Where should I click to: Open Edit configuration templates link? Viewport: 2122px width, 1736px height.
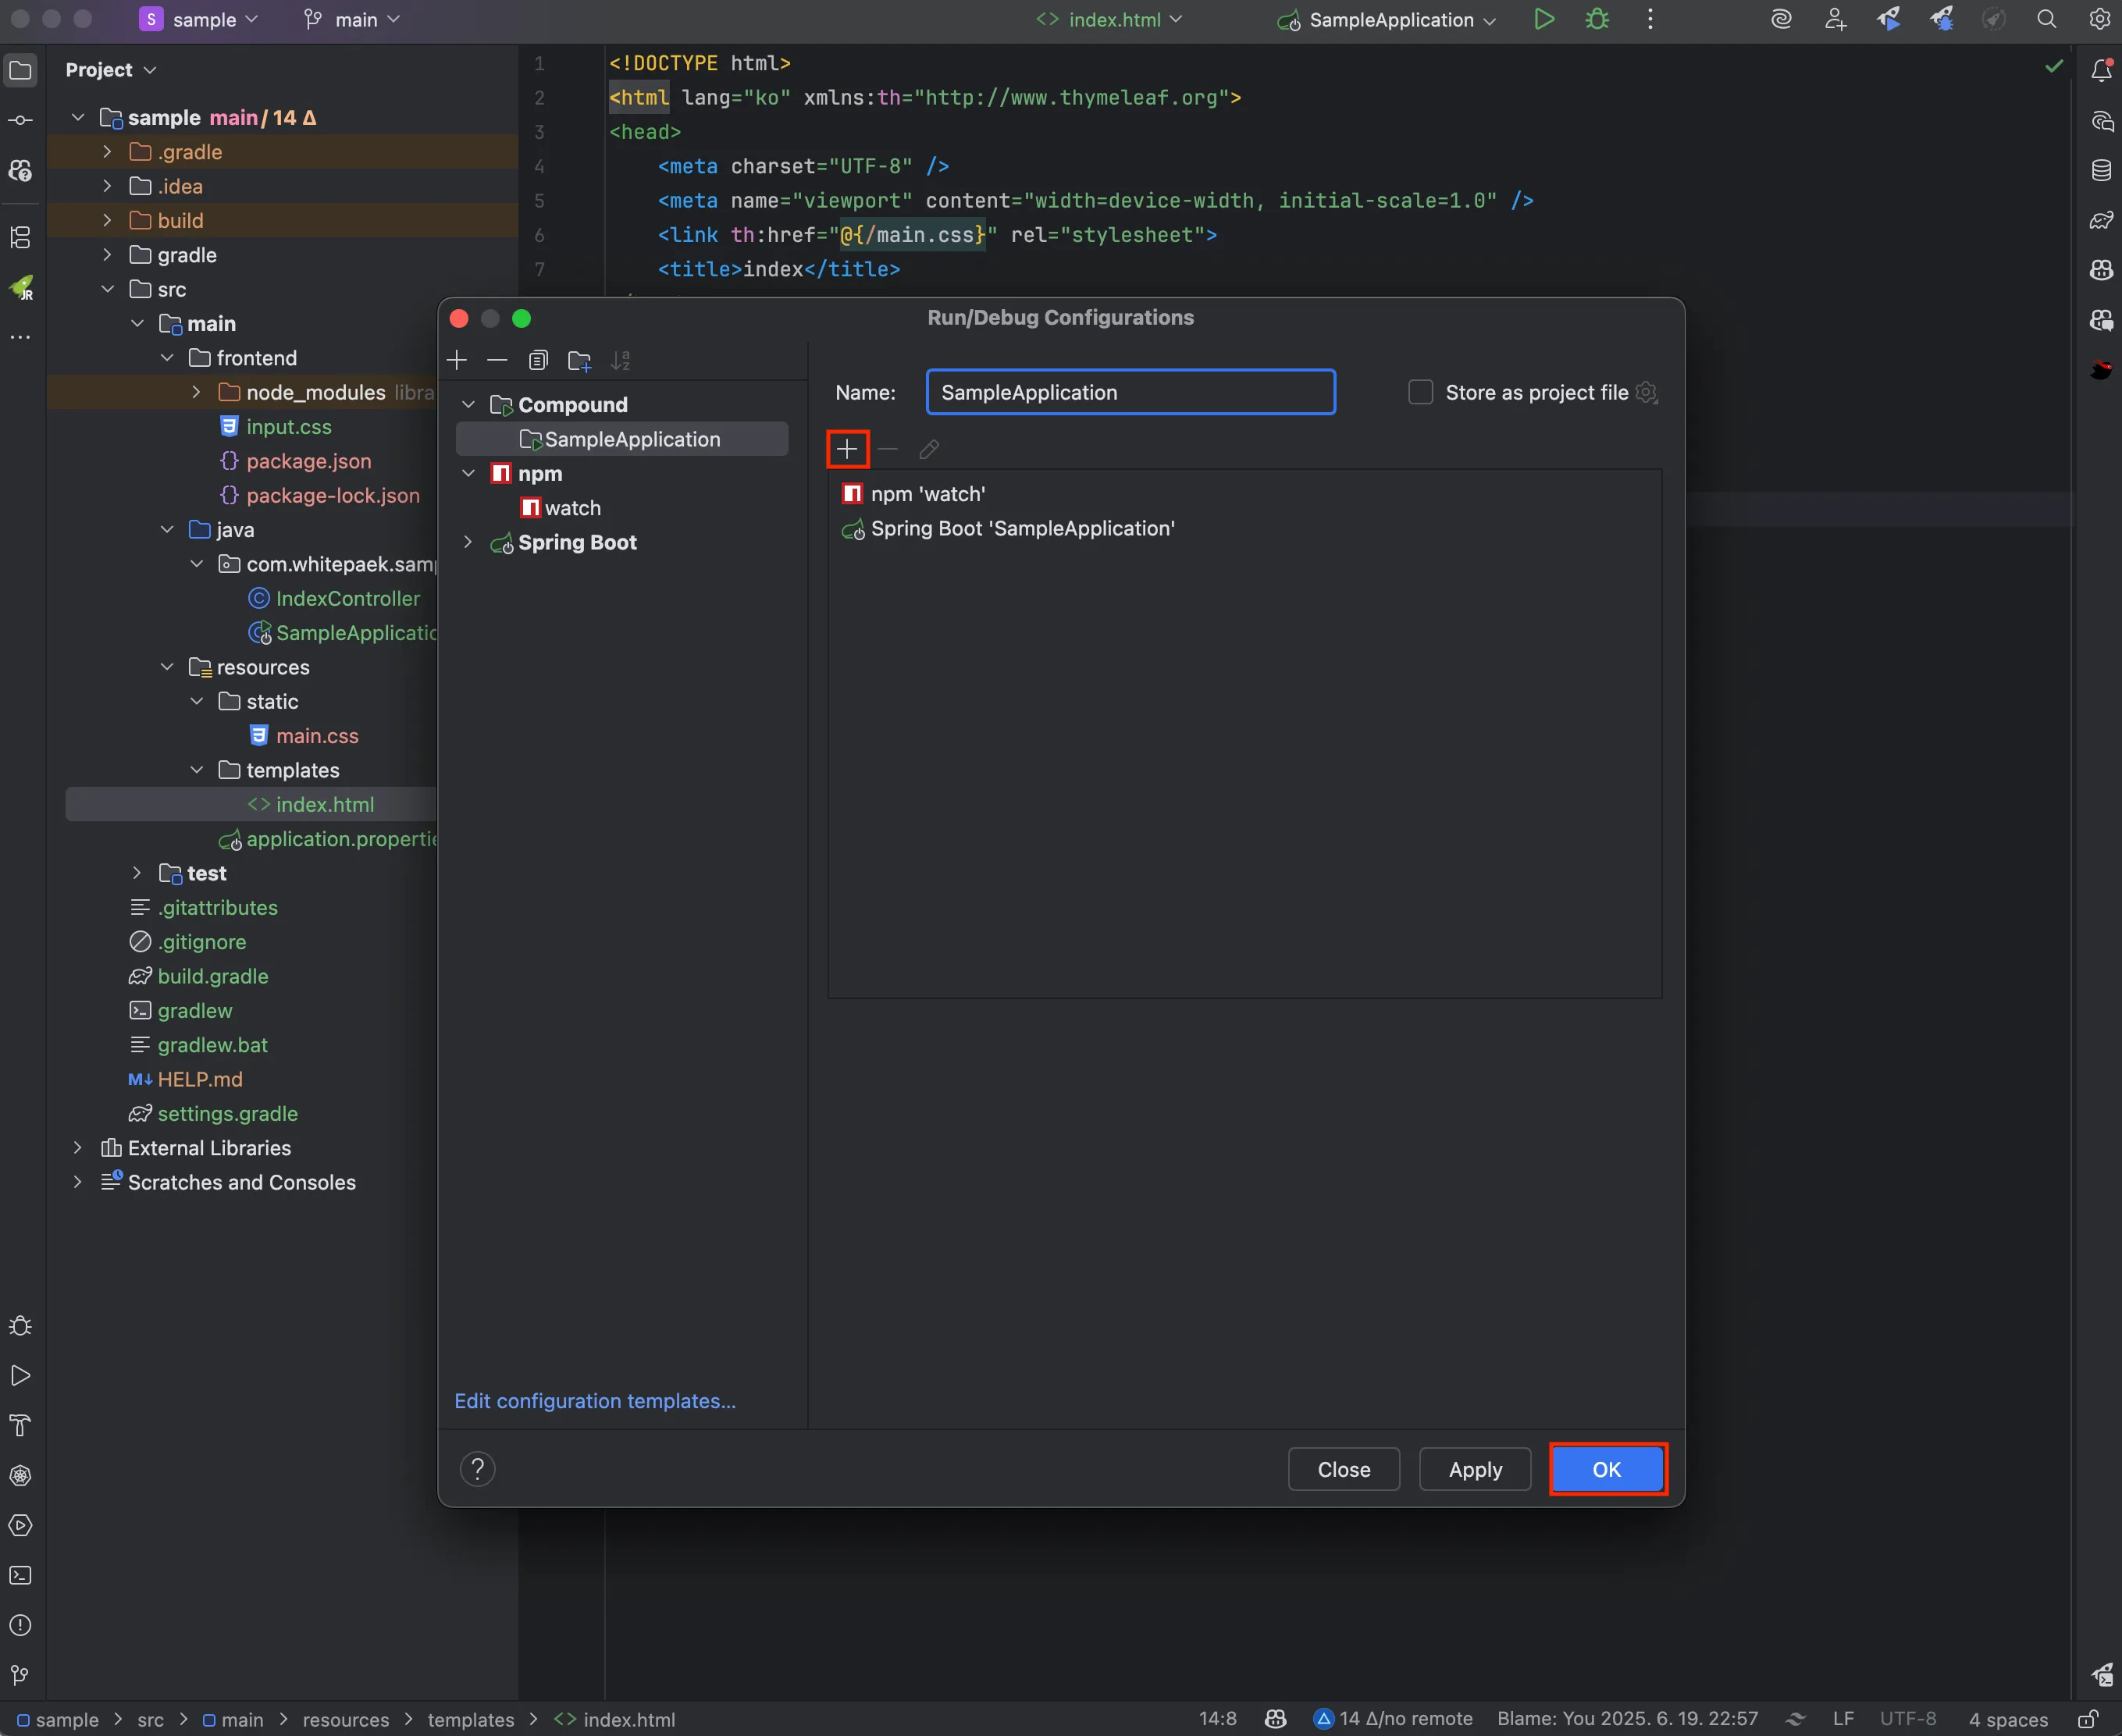click(x=595, y=1401)
